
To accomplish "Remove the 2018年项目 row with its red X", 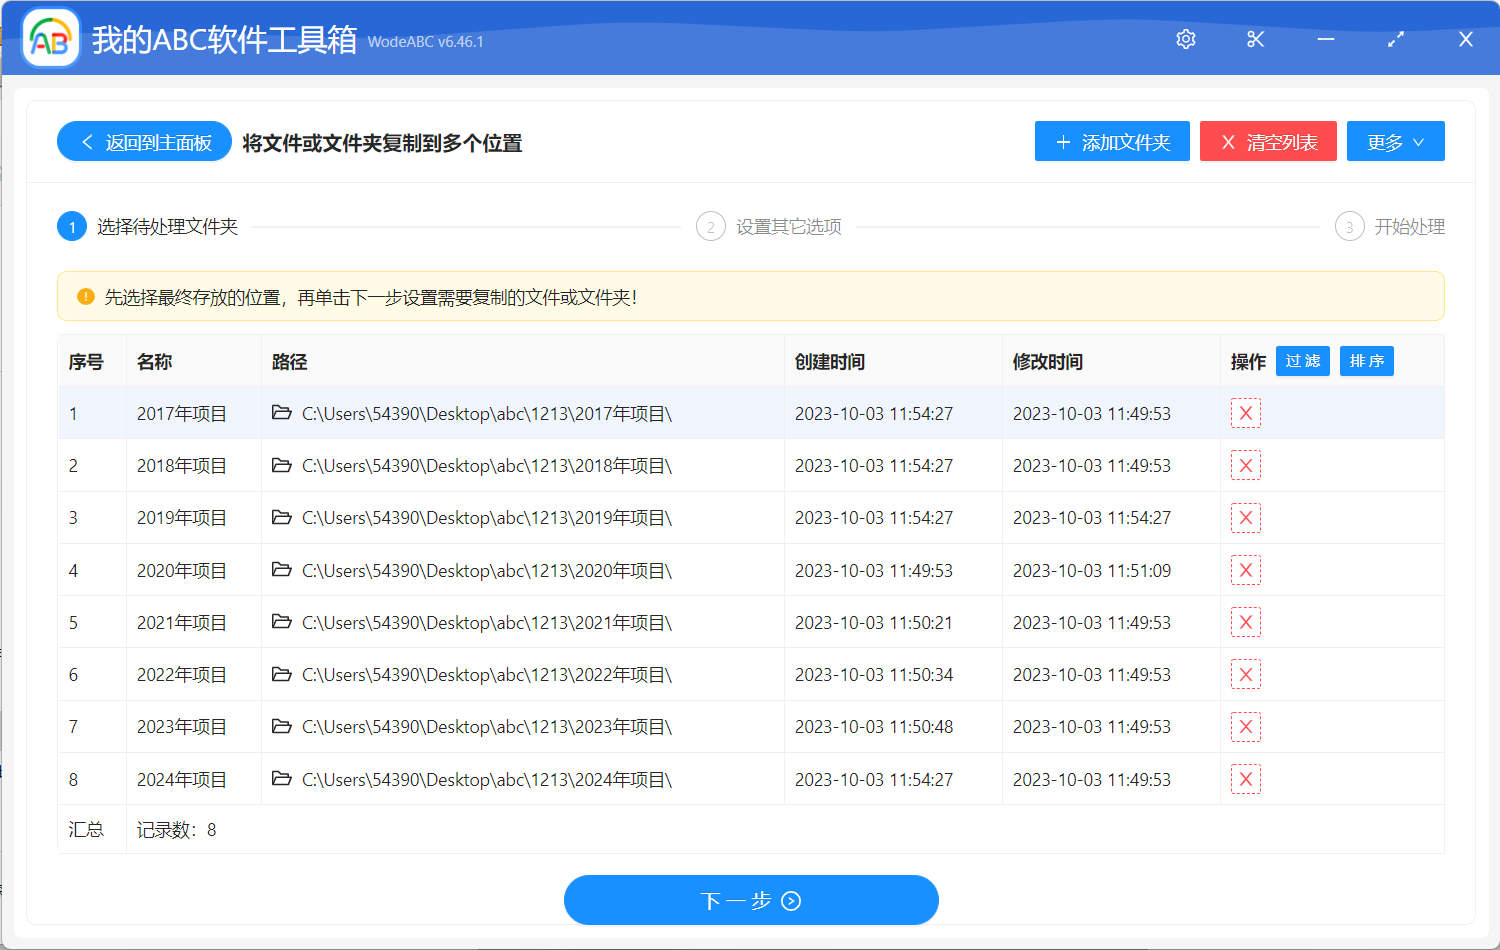I will pos(1245,465).
